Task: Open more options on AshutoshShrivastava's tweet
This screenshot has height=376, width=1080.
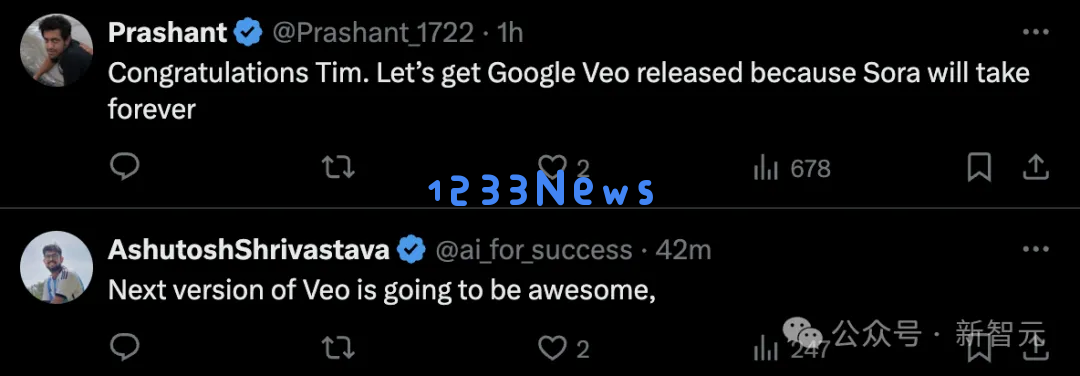Action: (x=1035, y=249)
